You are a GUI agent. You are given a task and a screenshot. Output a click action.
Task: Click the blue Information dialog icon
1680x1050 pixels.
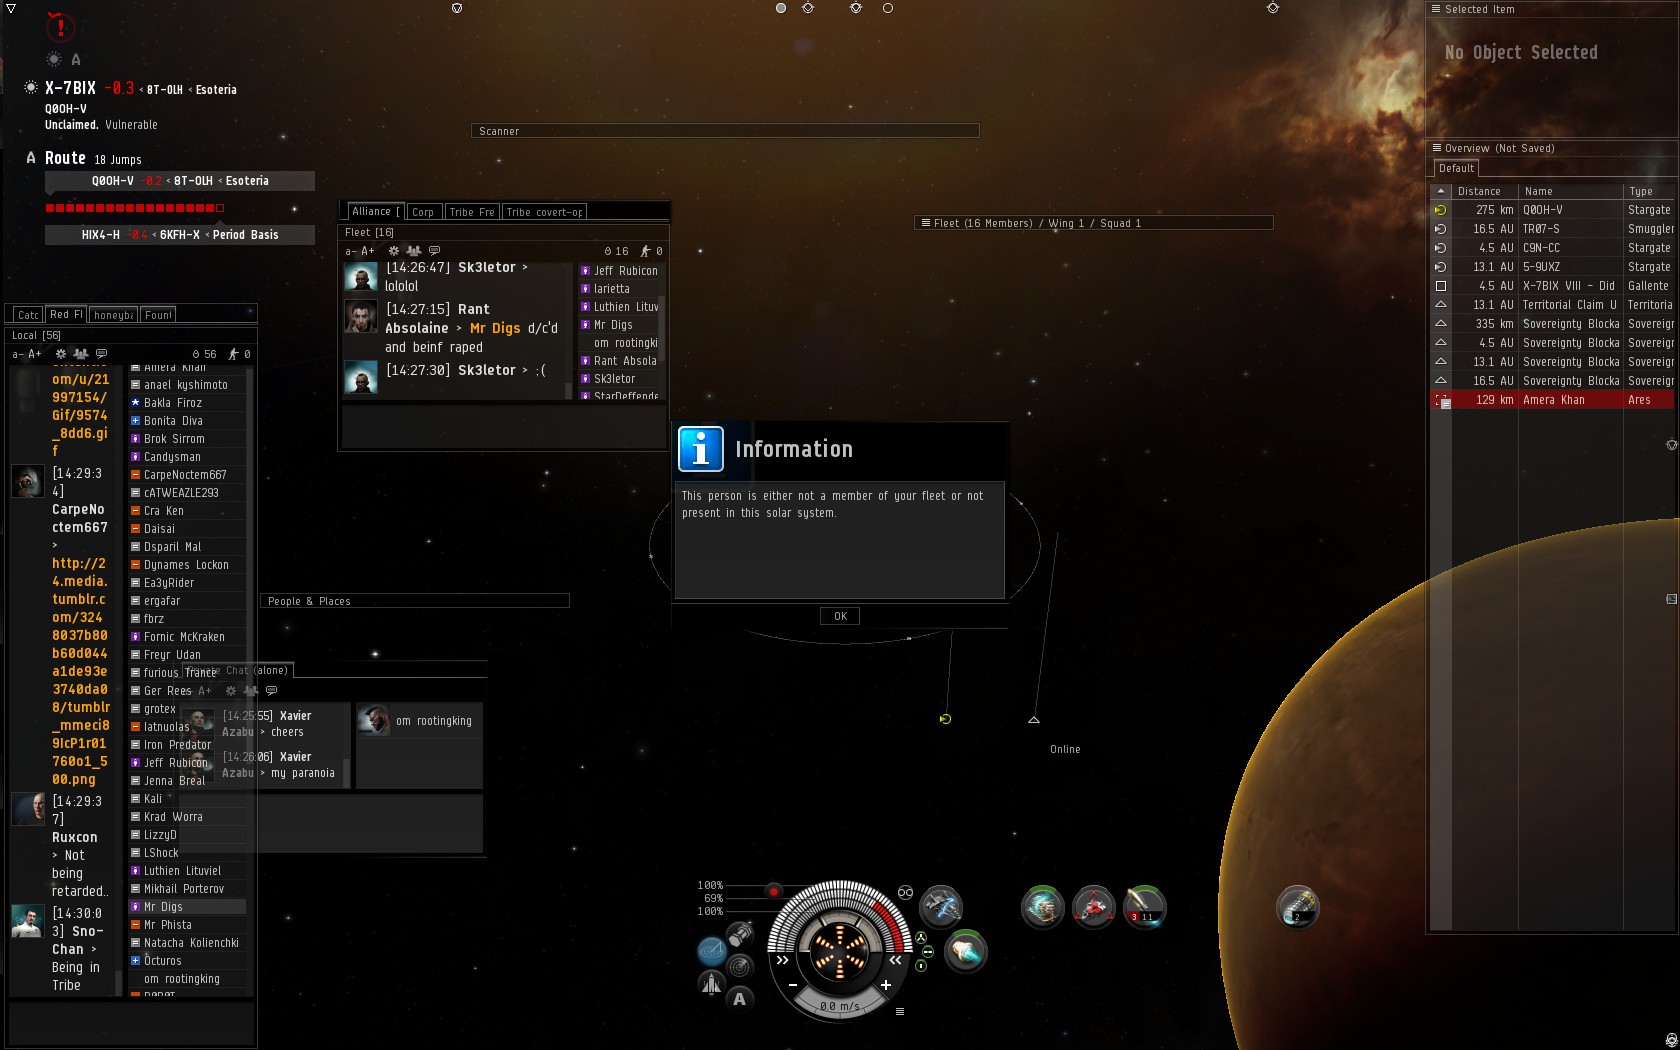[700, 449]
